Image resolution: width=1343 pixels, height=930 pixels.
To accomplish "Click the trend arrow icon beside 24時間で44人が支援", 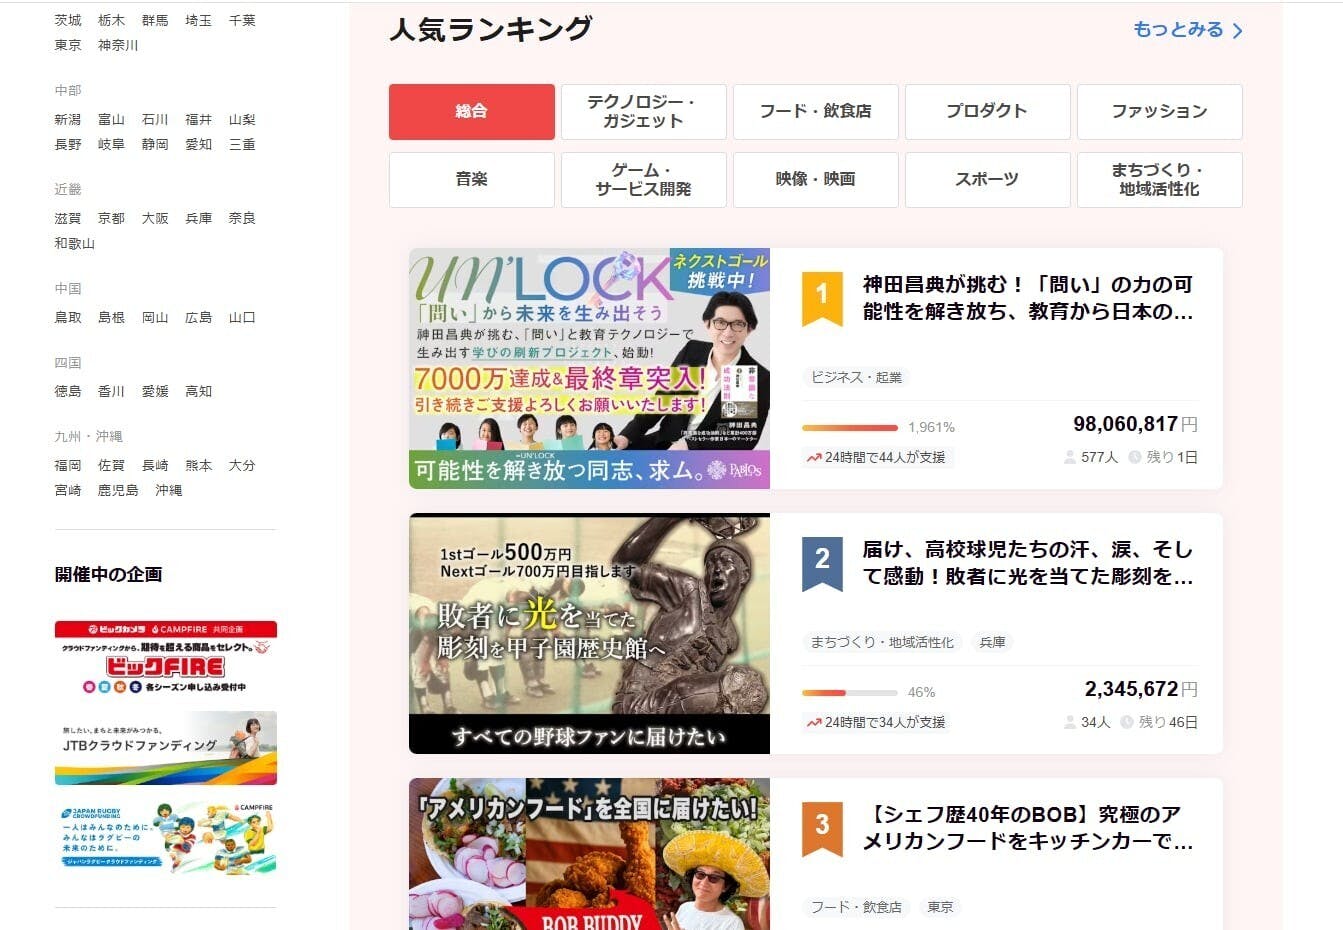I will click(814, 457).
